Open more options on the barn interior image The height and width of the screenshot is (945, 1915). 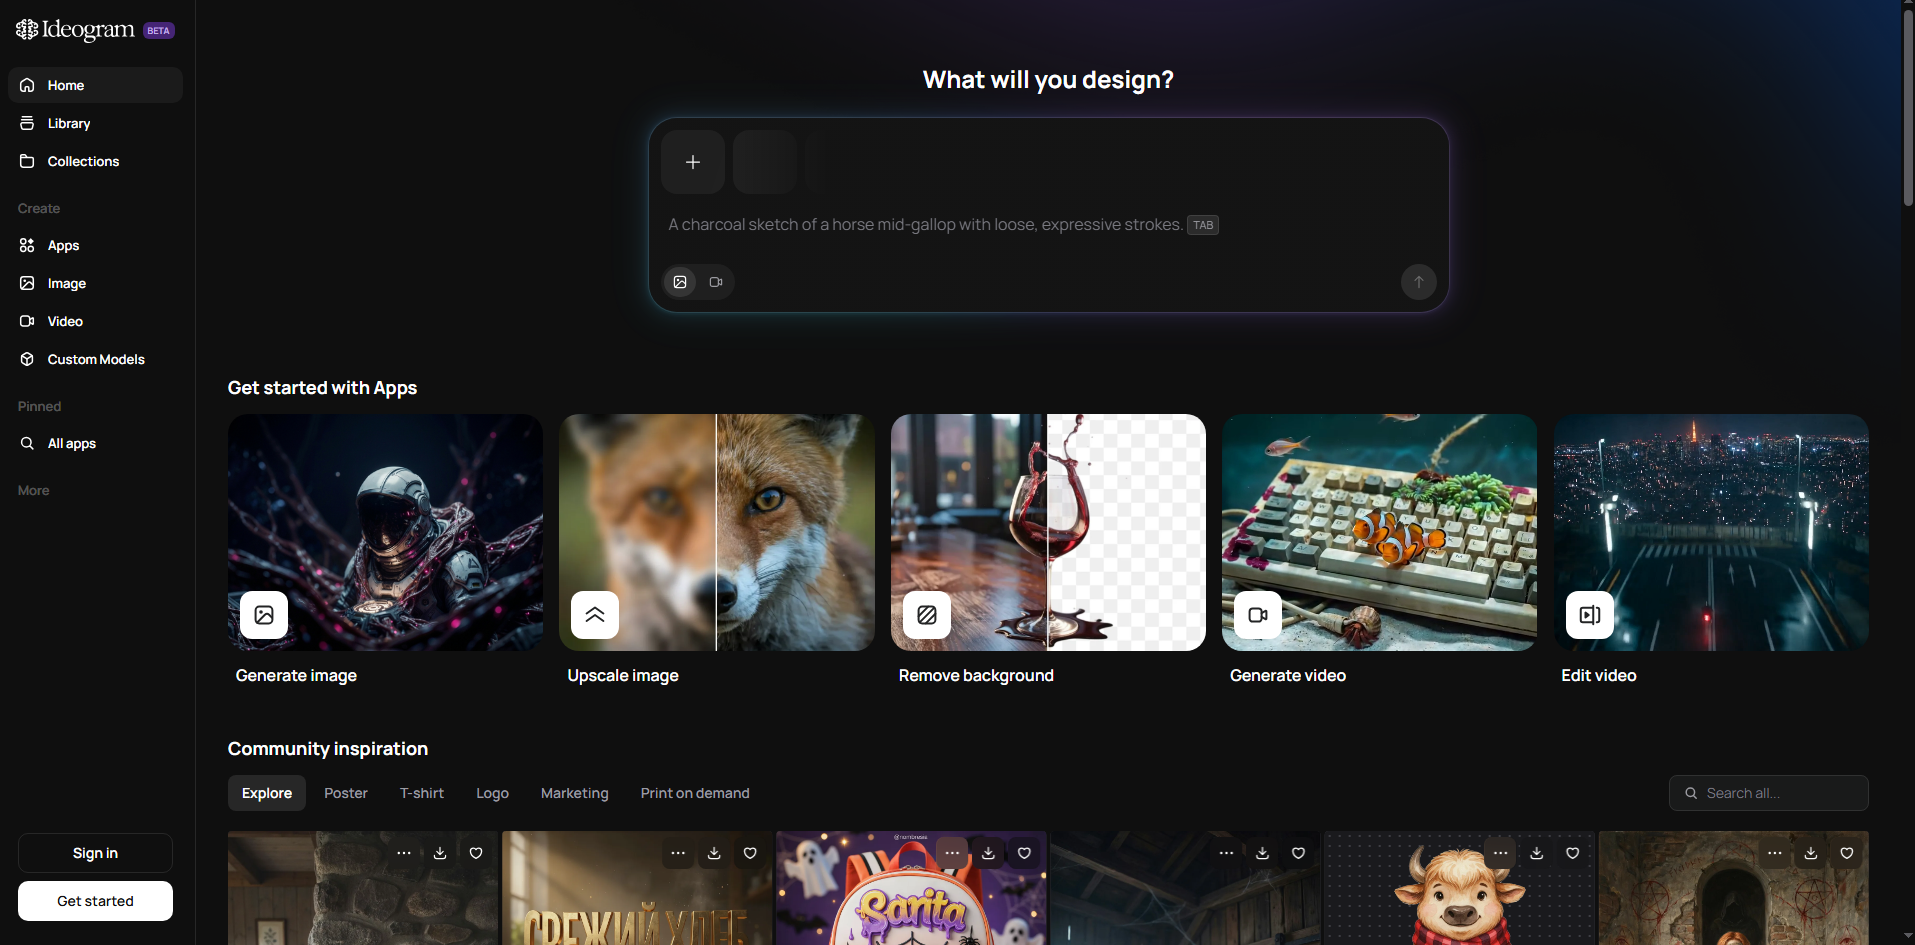coord(1227,853)
